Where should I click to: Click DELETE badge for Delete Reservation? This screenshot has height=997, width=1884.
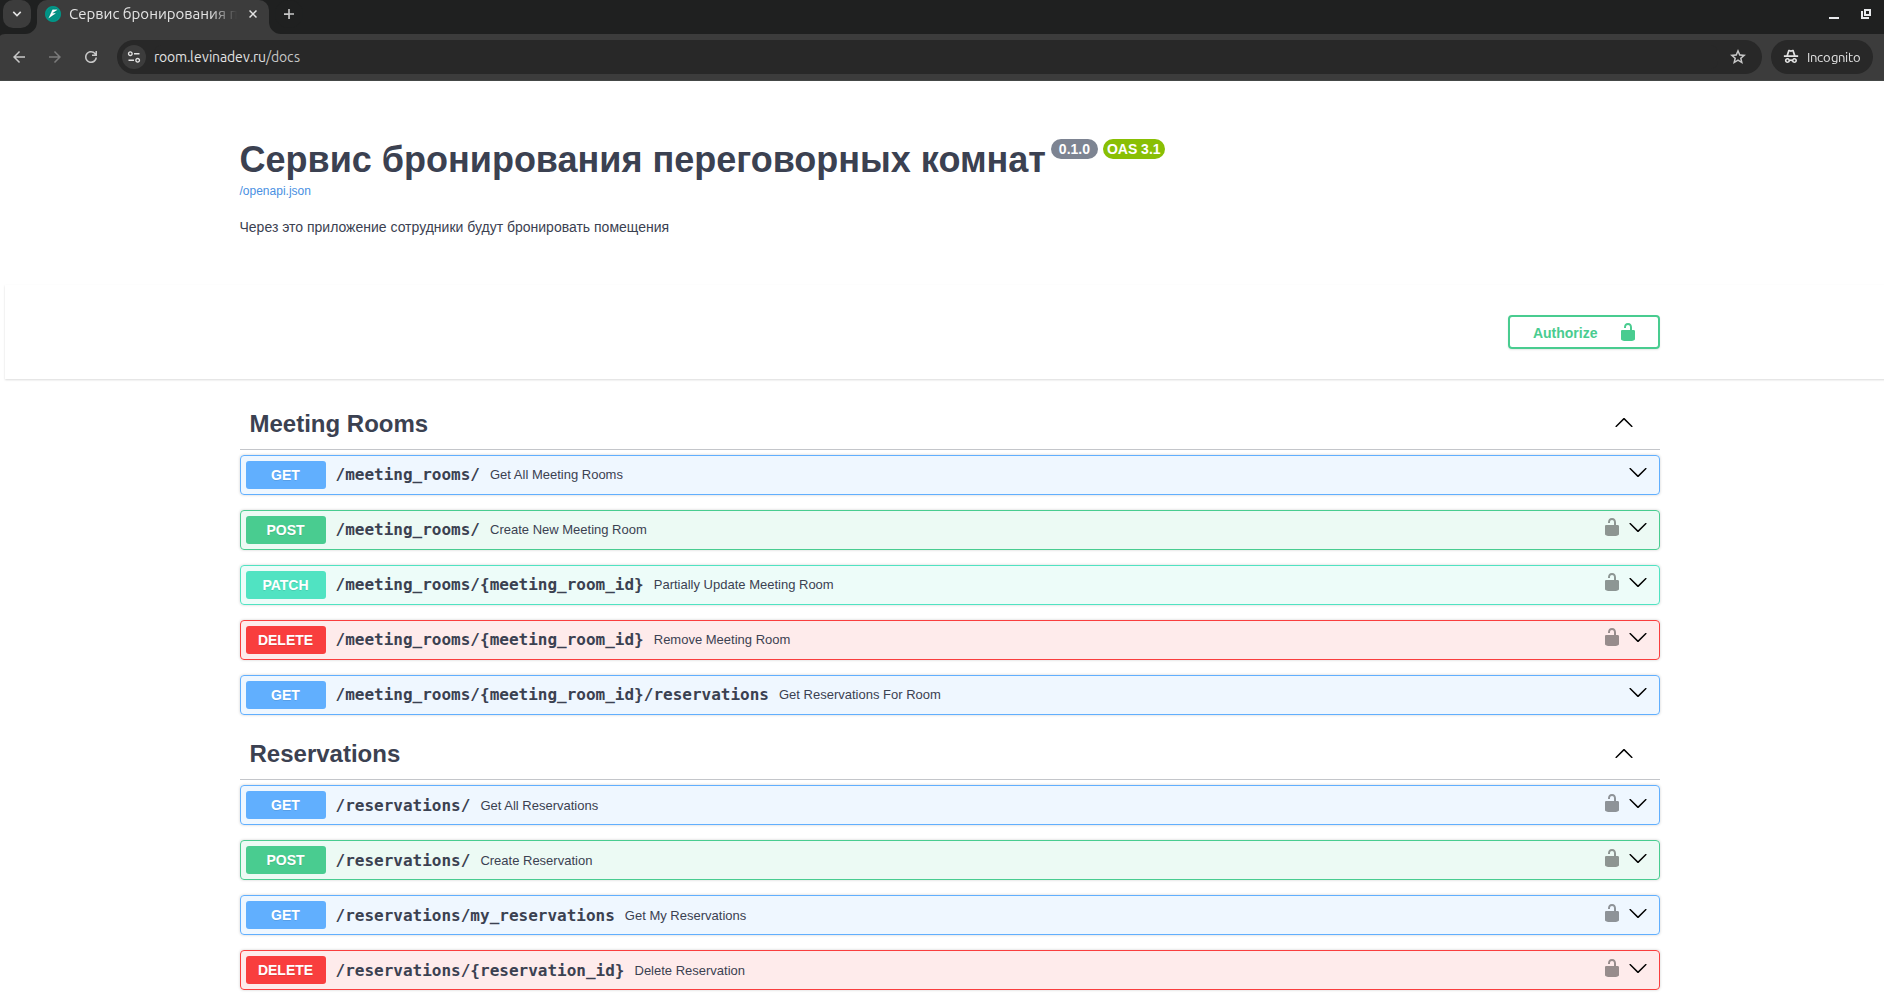286,970
